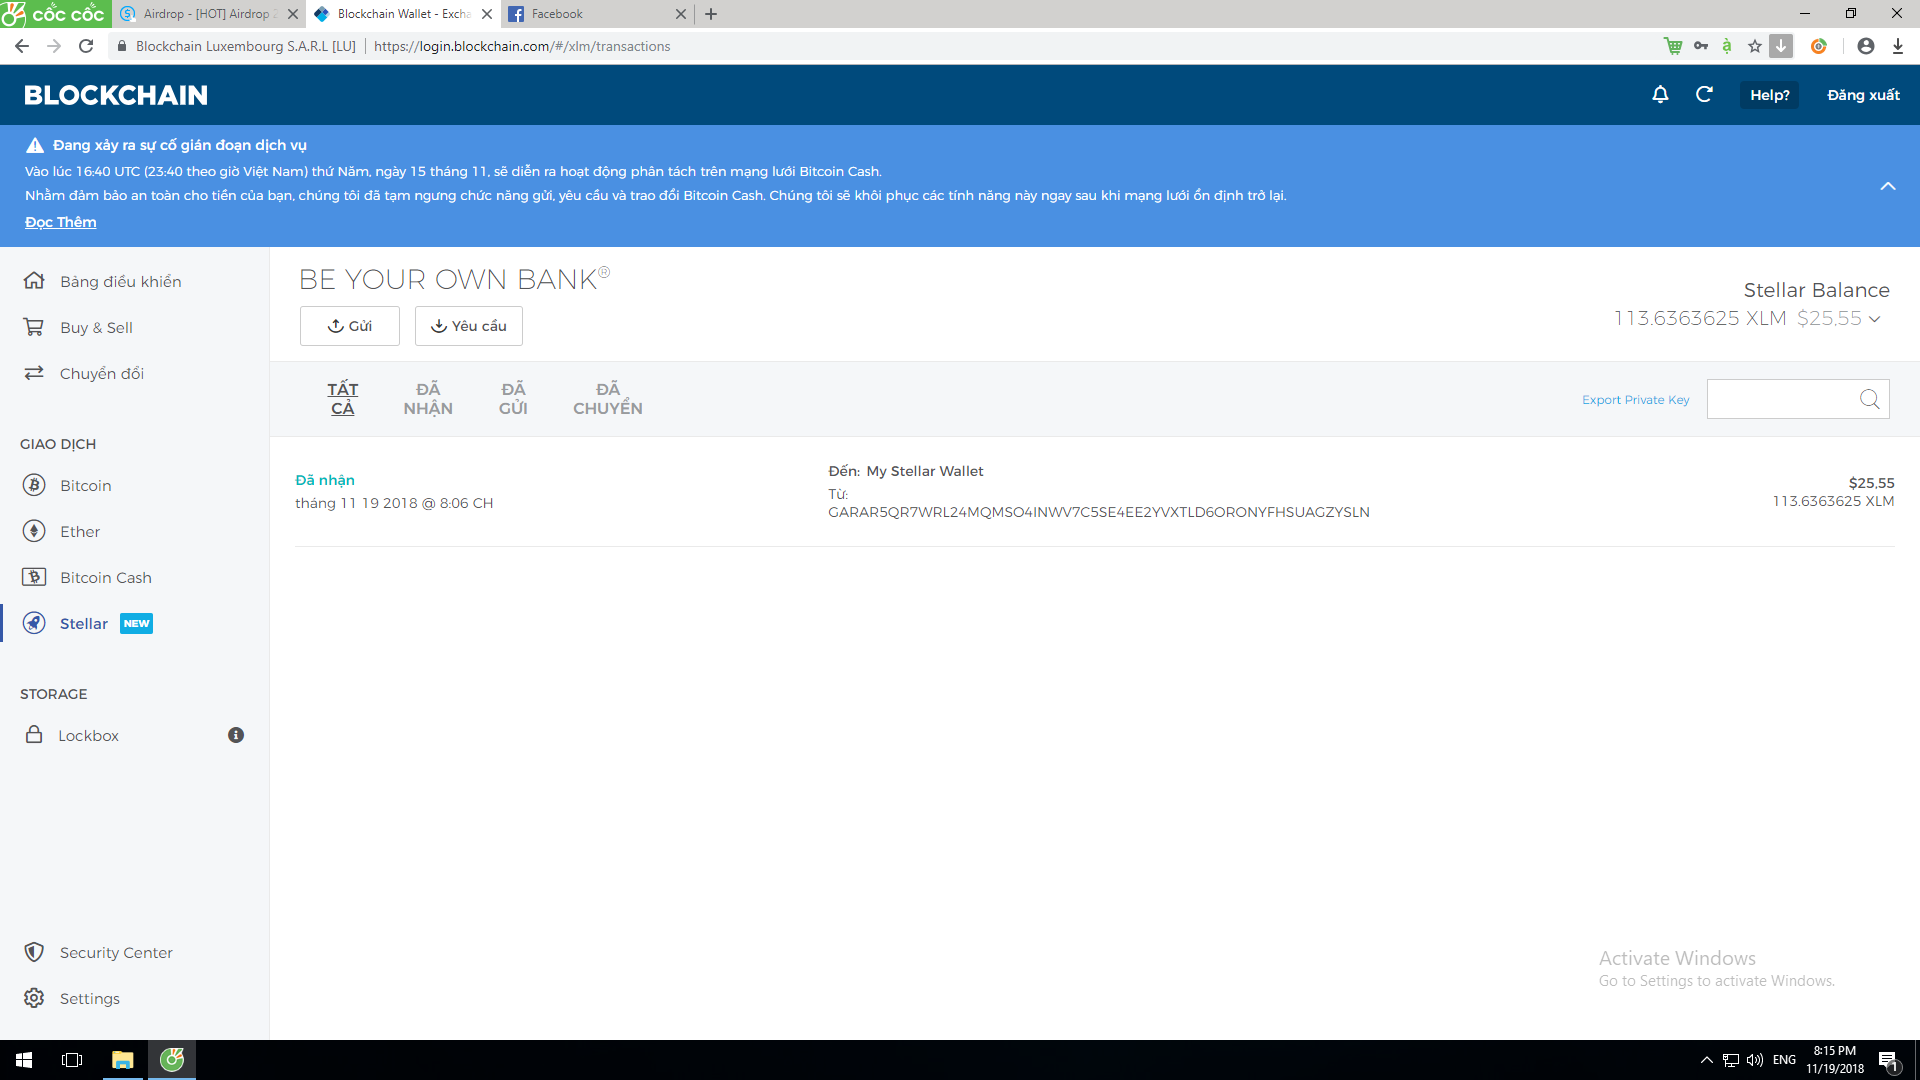1920x1080 pixels.
Task: Open Settings gear item
Action: 89,998
